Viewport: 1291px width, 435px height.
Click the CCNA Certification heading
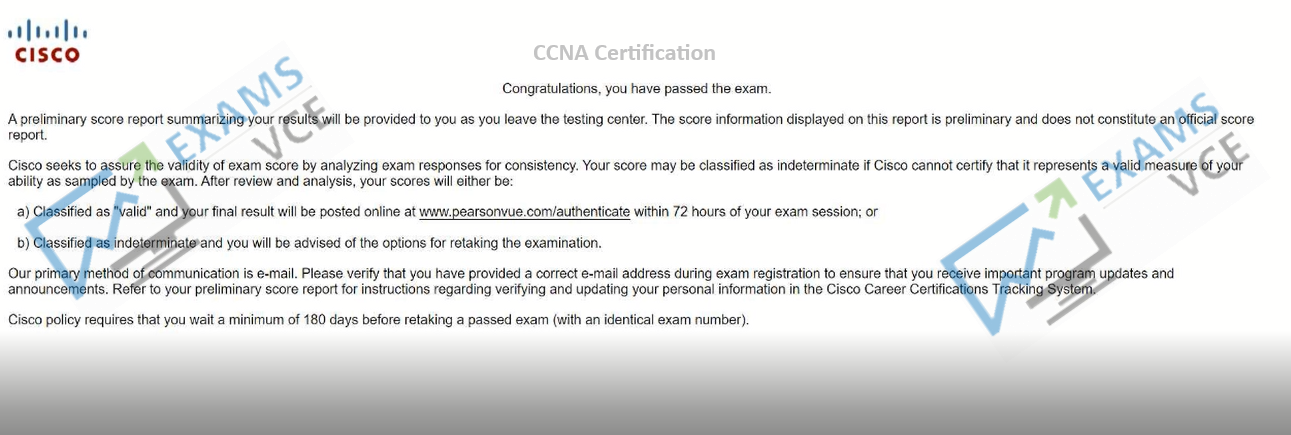pyautogui.click(x=625, y=53)
